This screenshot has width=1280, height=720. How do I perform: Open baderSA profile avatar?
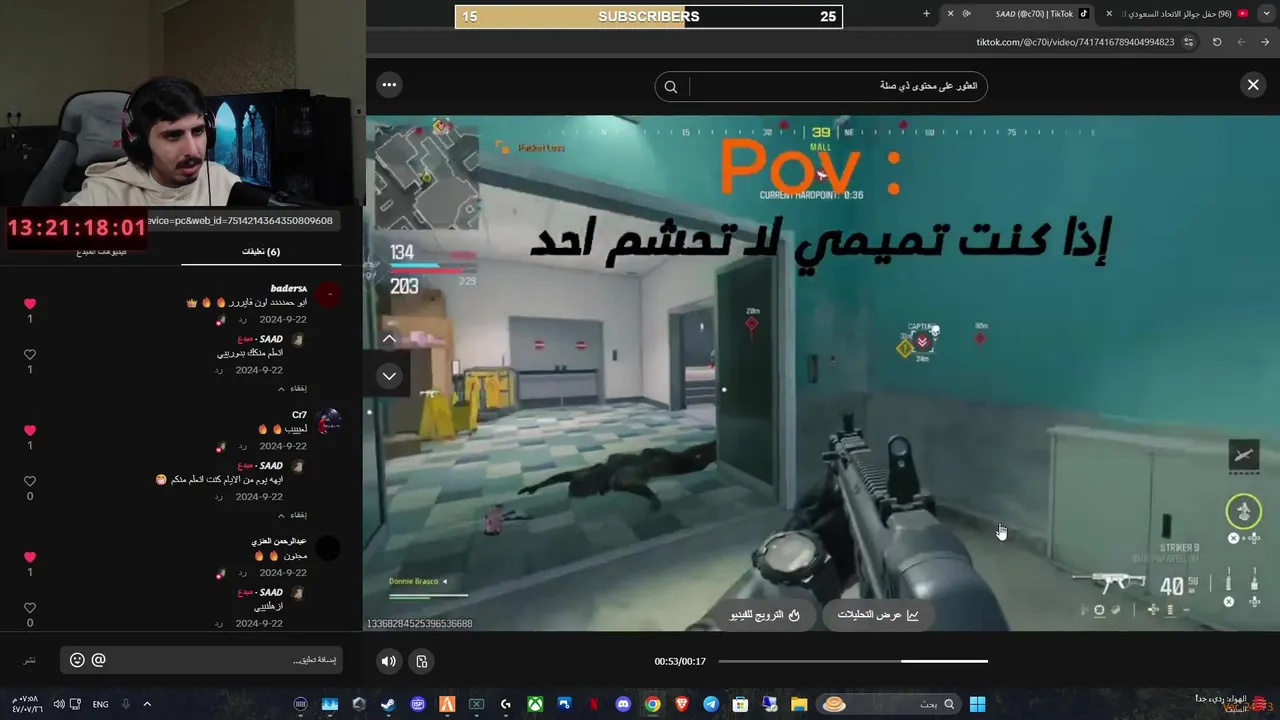(x=327, y=295)
